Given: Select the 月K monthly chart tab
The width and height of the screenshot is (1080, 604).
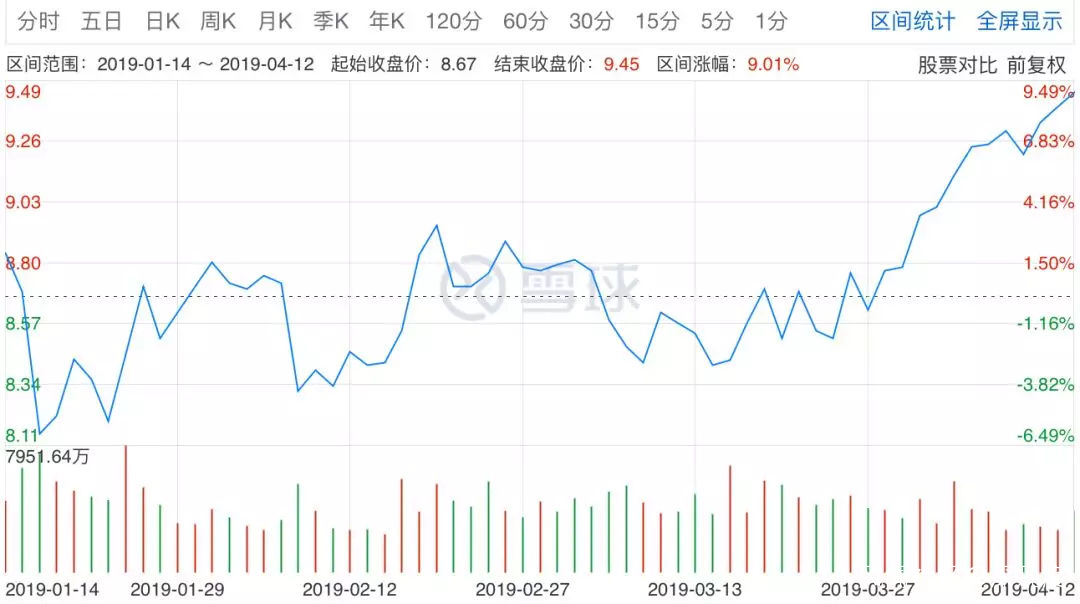Looking at the screenshot, I should click(x=275, y=21).
